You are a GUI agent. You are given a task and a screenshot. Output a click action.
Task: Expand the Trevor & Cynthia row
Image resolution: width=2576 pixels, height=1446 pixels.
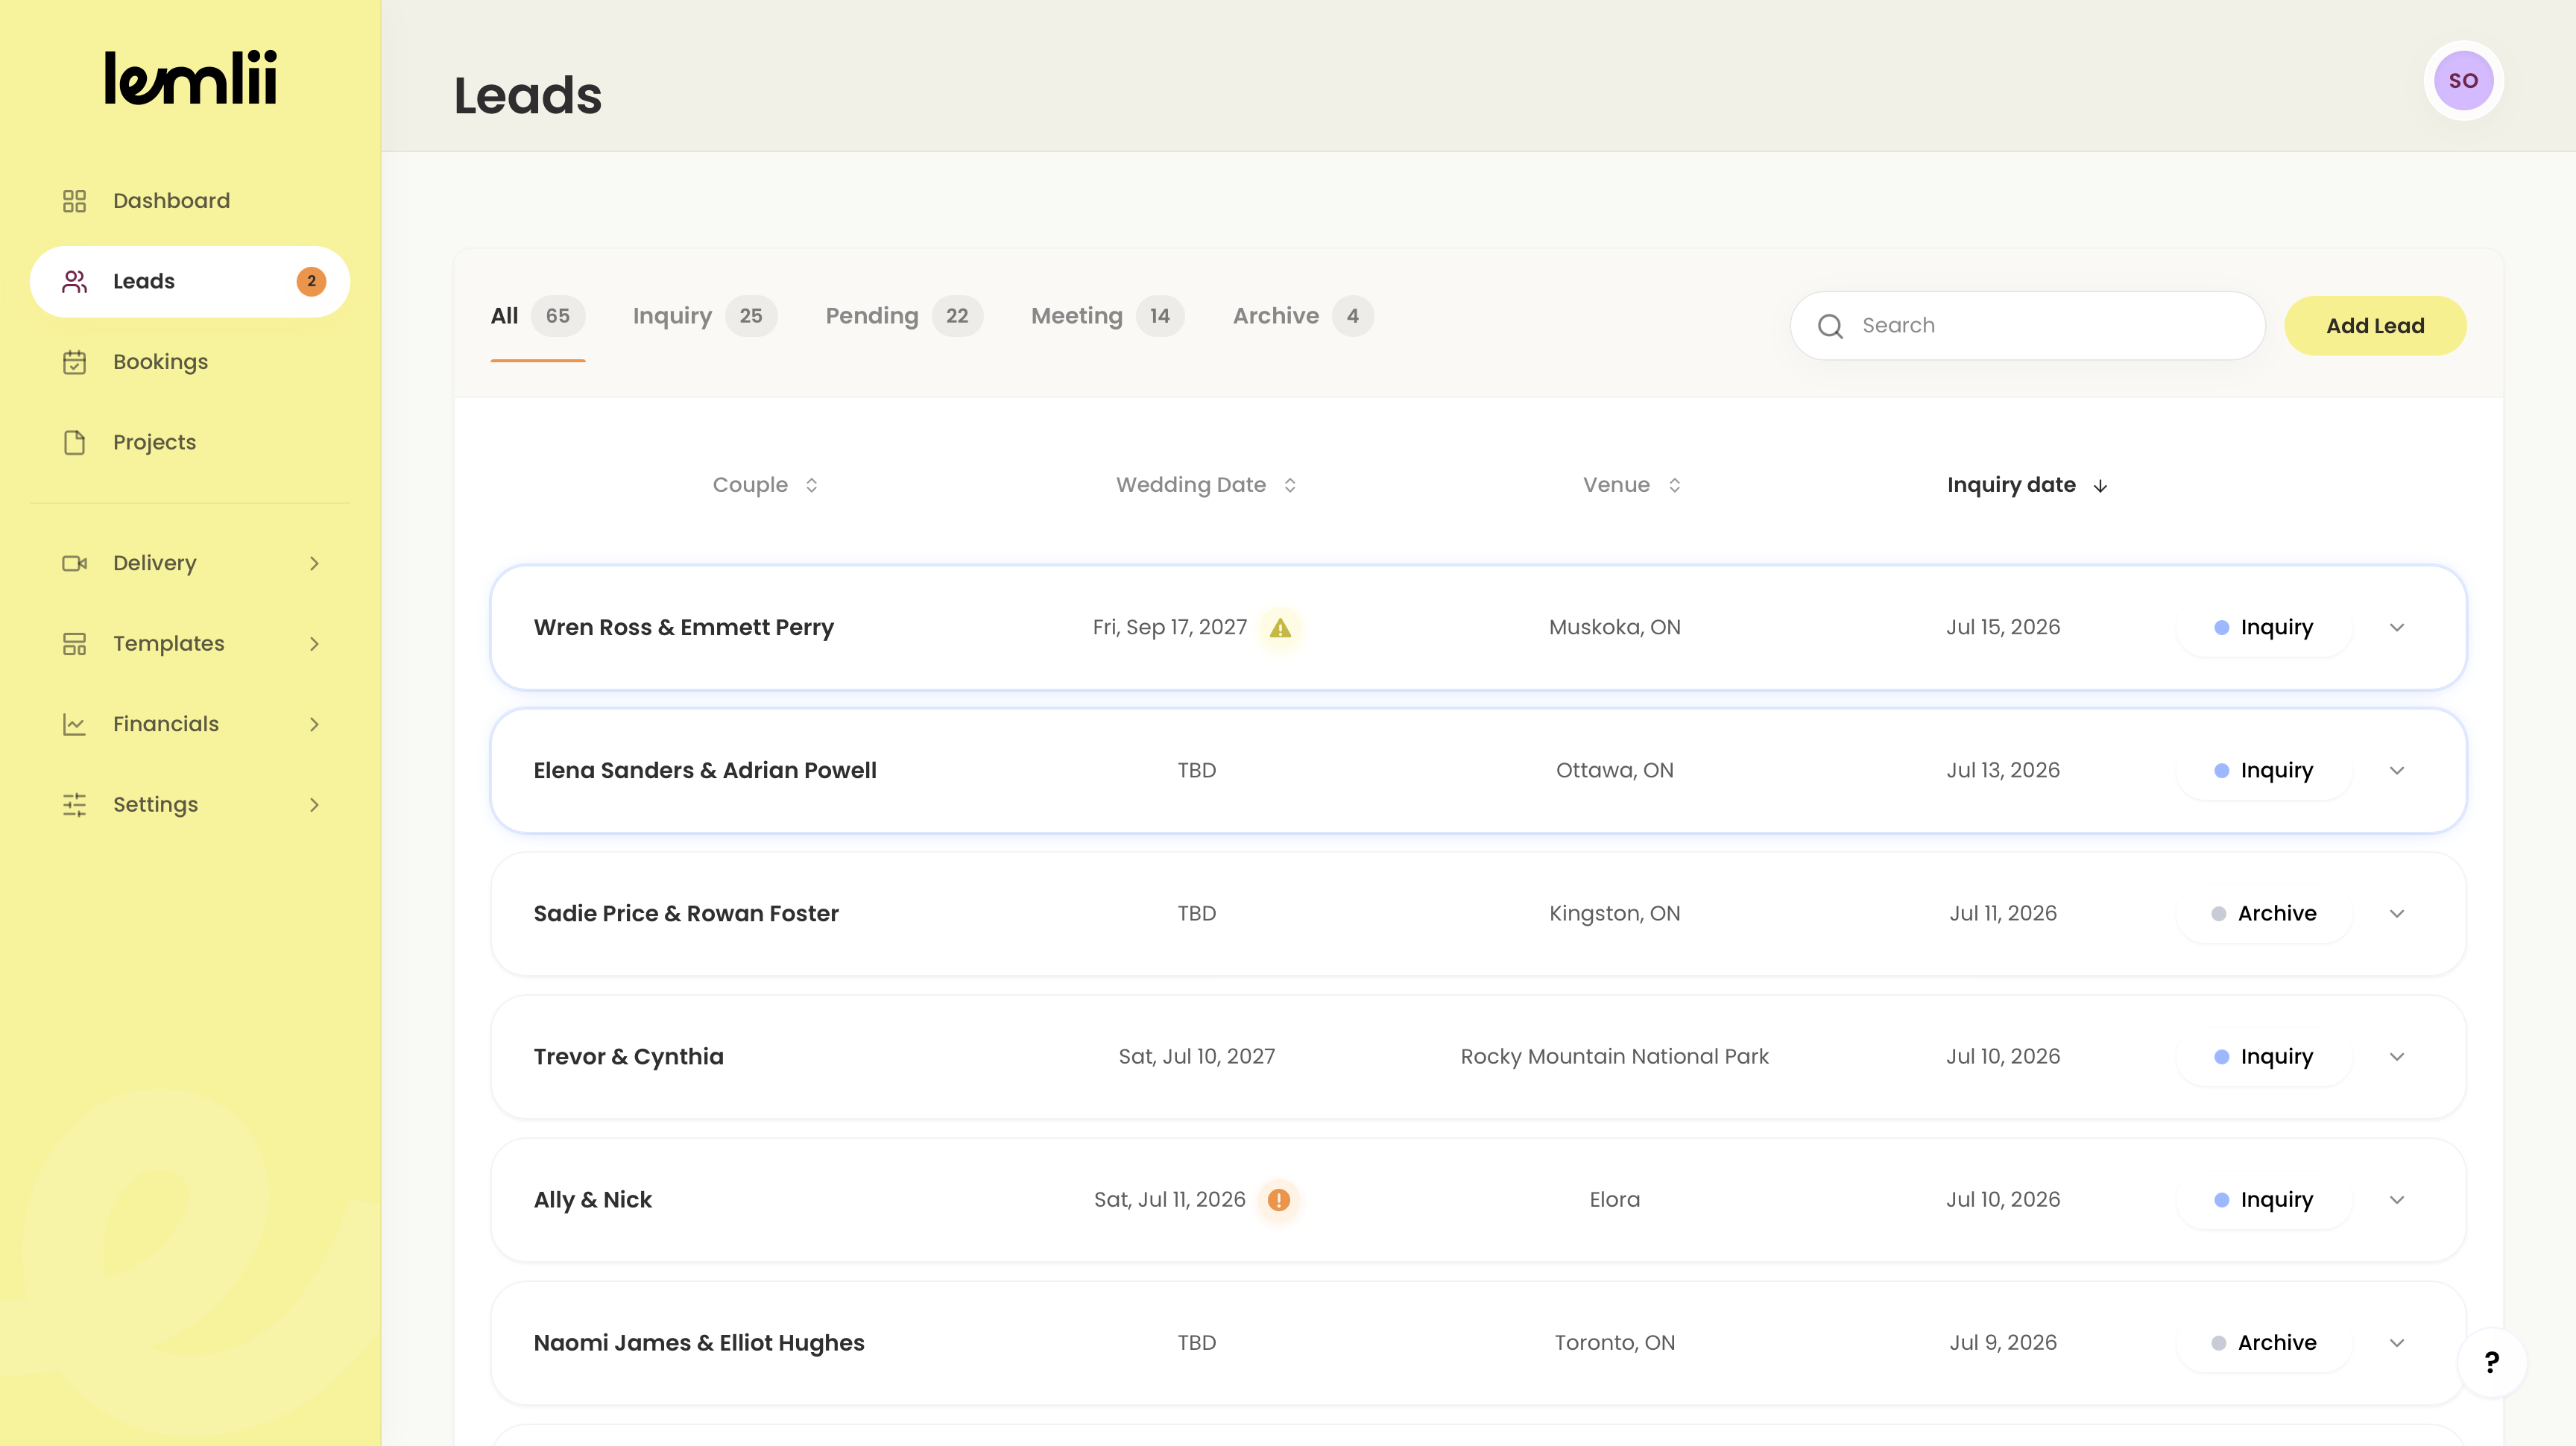pyautogui.click(x=2397, y=1057)
